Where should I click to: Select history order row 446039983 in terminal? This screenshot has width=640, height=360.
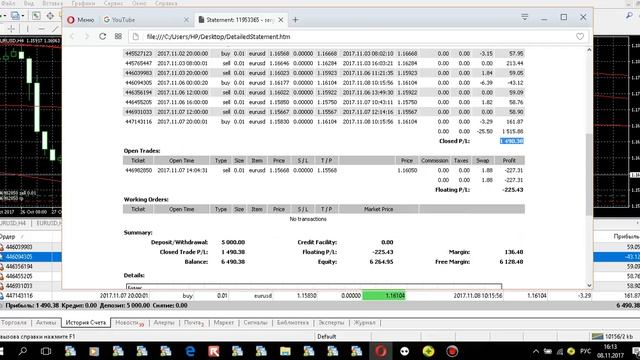(31, 247)
